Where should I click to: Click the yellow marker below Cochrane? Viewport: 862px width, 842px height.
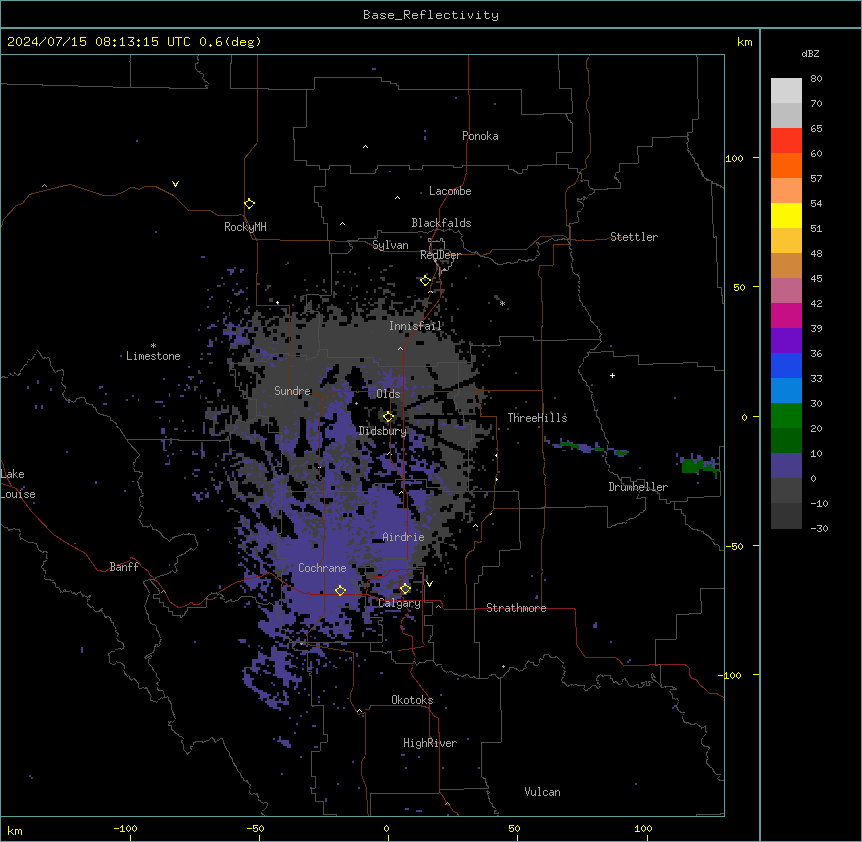[x=340, y=590]
